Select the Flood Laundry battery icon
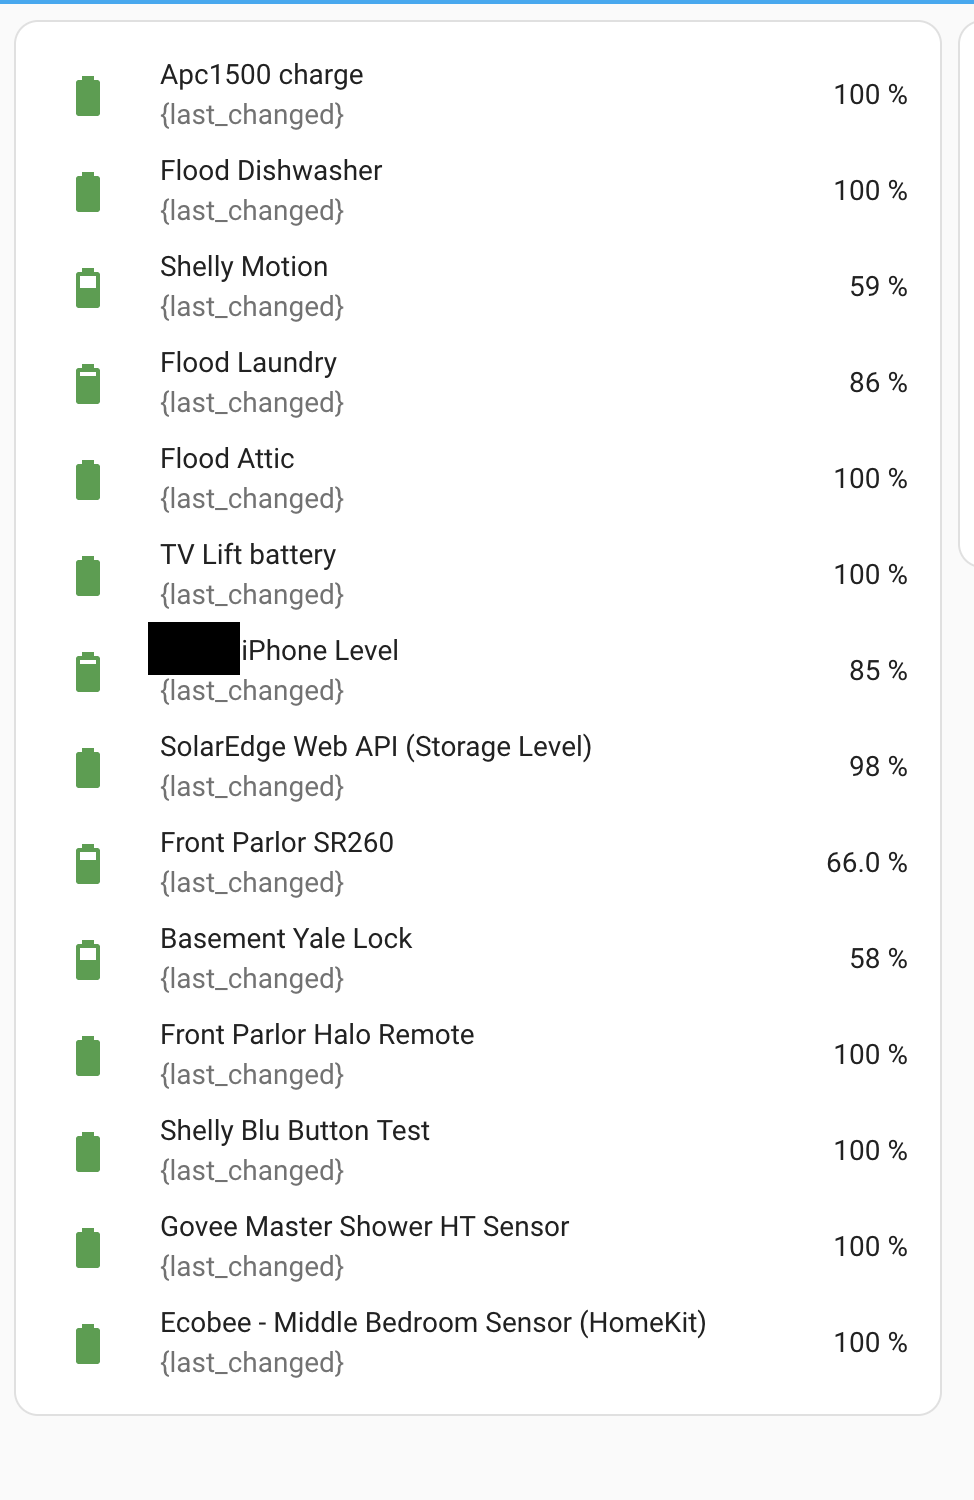The image size is (974, 1500). (x=90, y=382)
